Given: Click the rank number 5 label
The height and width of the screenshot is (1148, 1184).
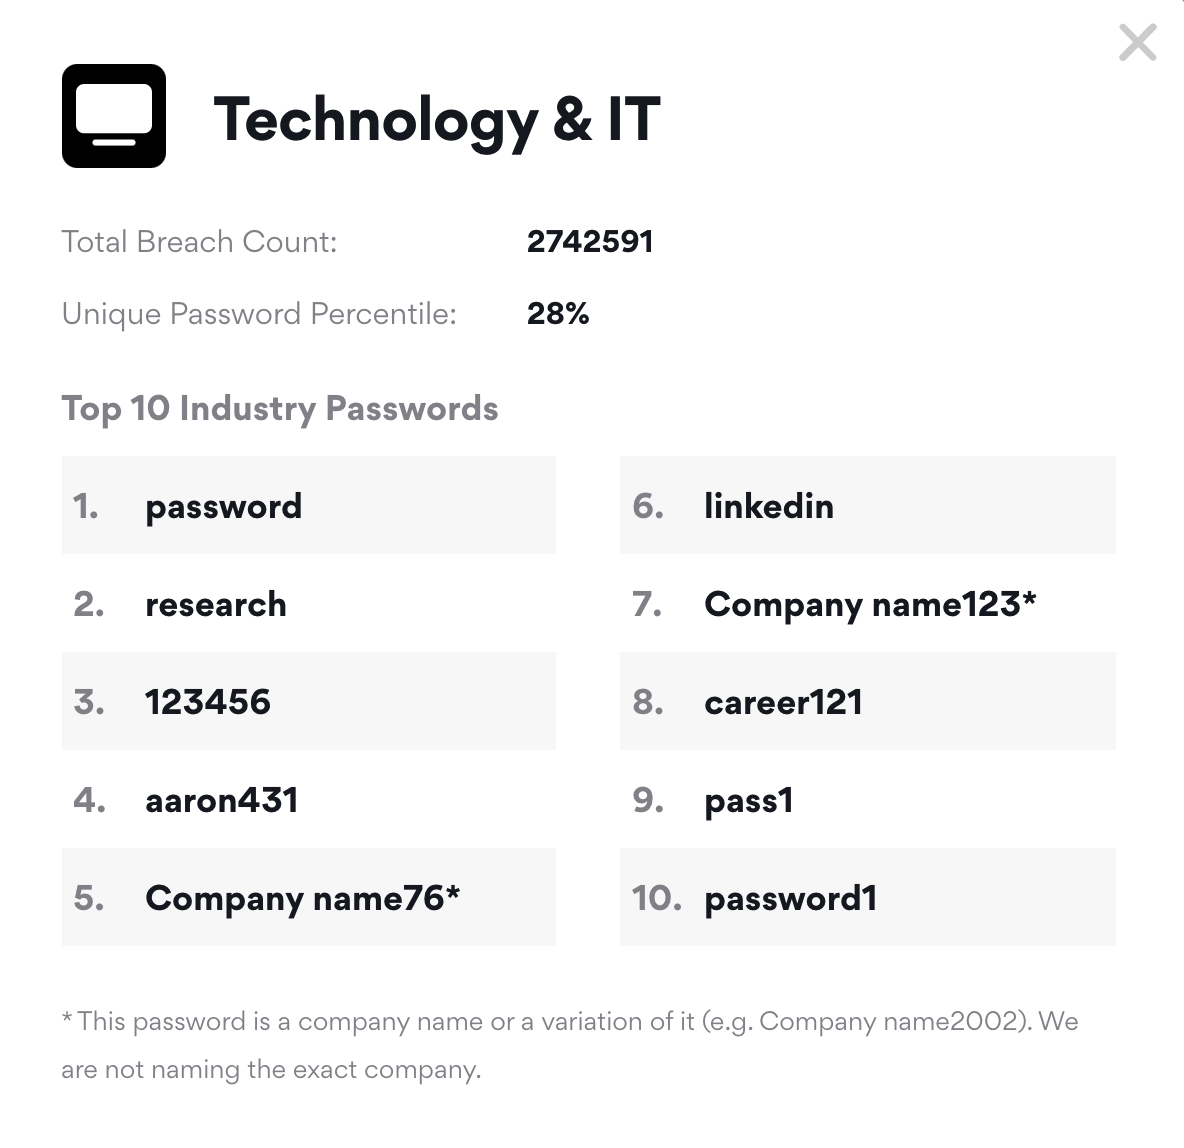Looking at the screenshot, I should (x=89, y=898).
